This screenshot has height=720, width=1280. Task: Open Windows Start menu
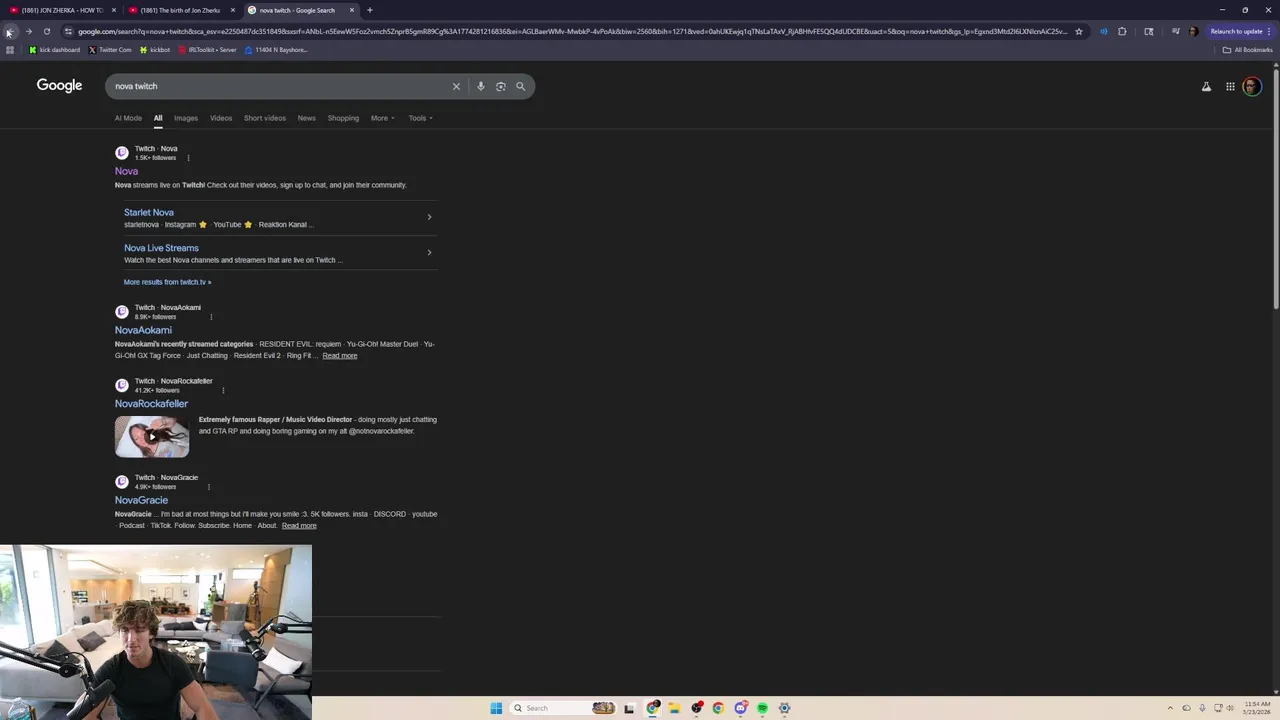(x=496, y=708)
